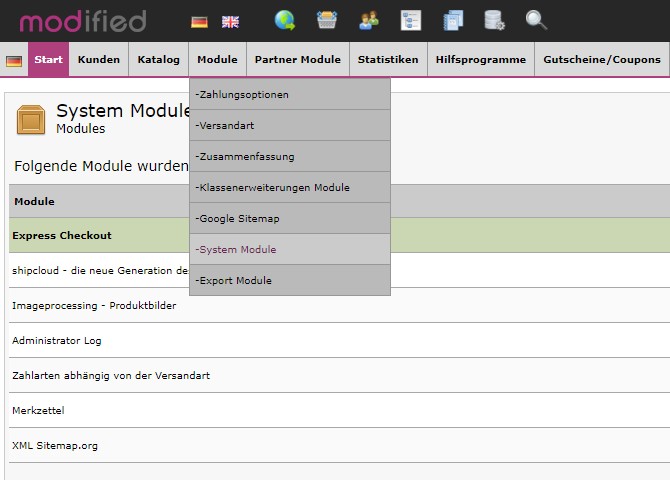Open the Partner Module menu
The image size is (670, 480).
click(x=298, y=59)
